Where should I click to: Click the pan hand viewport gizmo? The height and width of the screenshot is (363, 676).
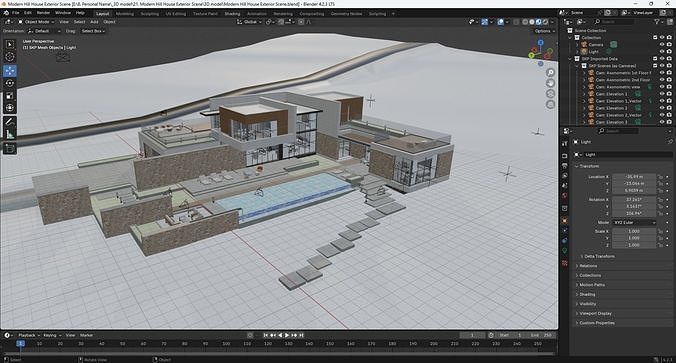(551, 83)
